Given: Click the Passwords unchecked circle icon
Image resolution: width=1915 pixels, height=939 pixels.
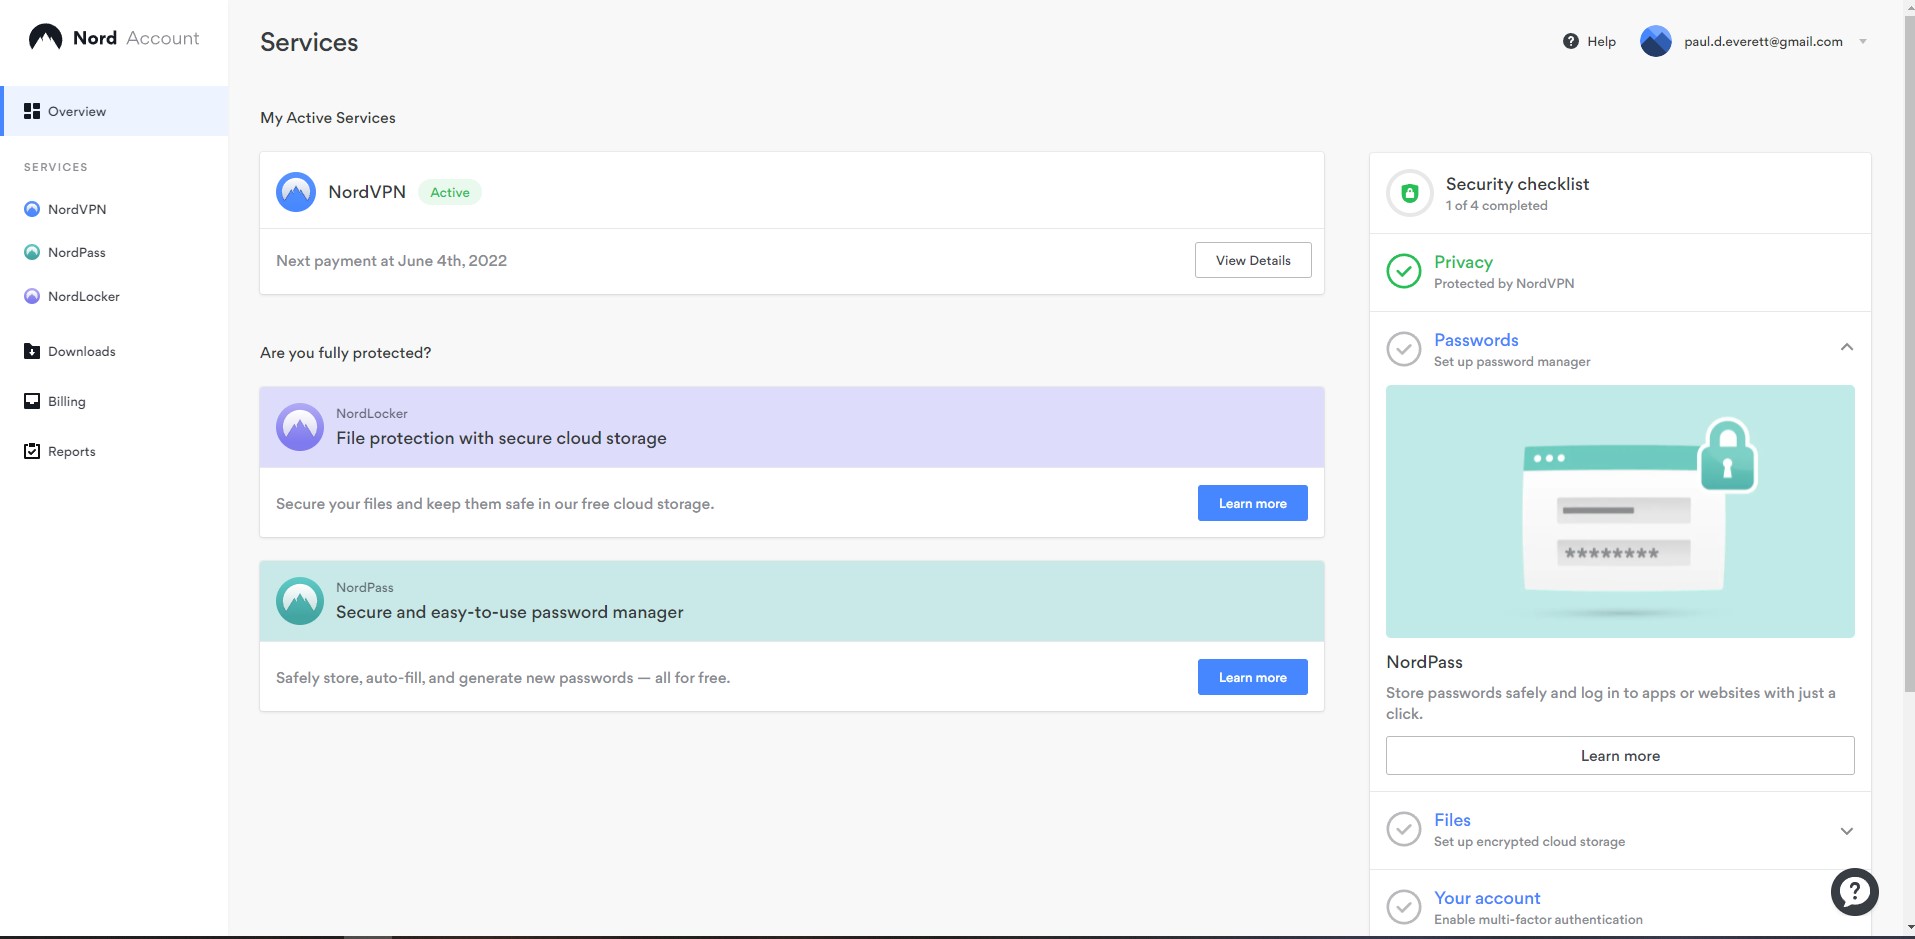Looking at the screenshot, I should click(1404, 349).
